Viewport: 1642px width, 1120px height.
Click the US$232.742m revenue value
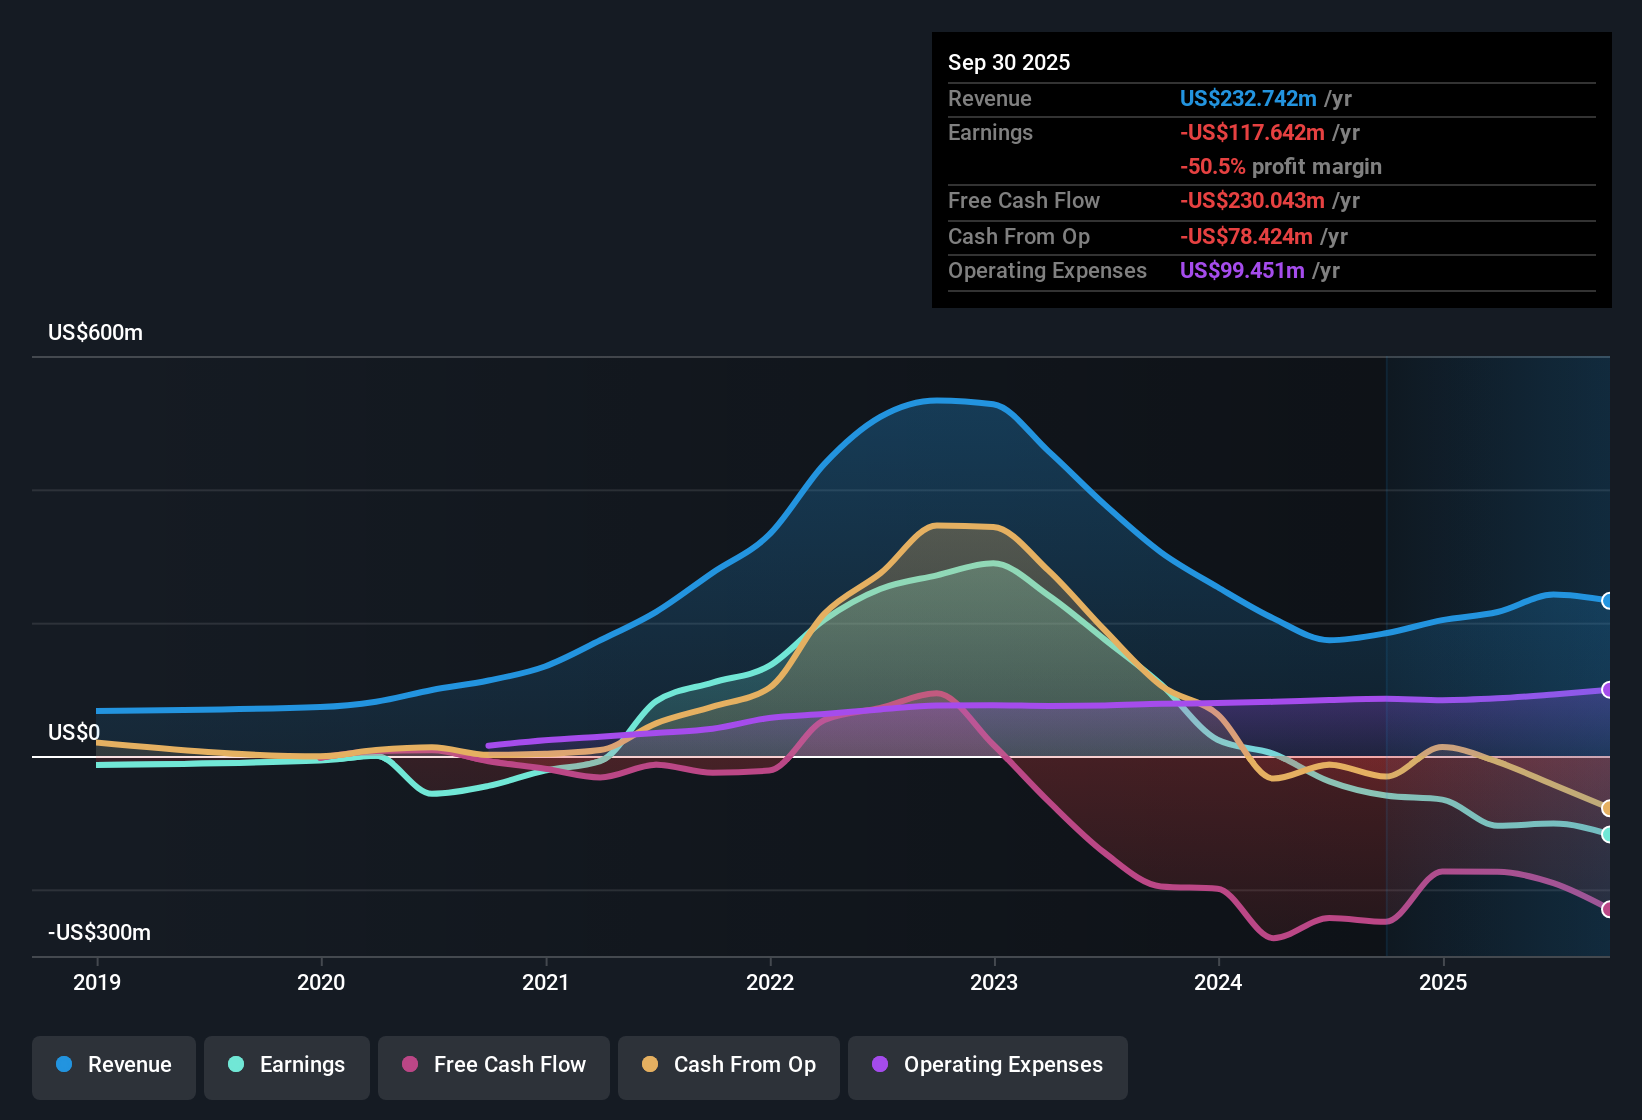click(x=1248, y=98)
